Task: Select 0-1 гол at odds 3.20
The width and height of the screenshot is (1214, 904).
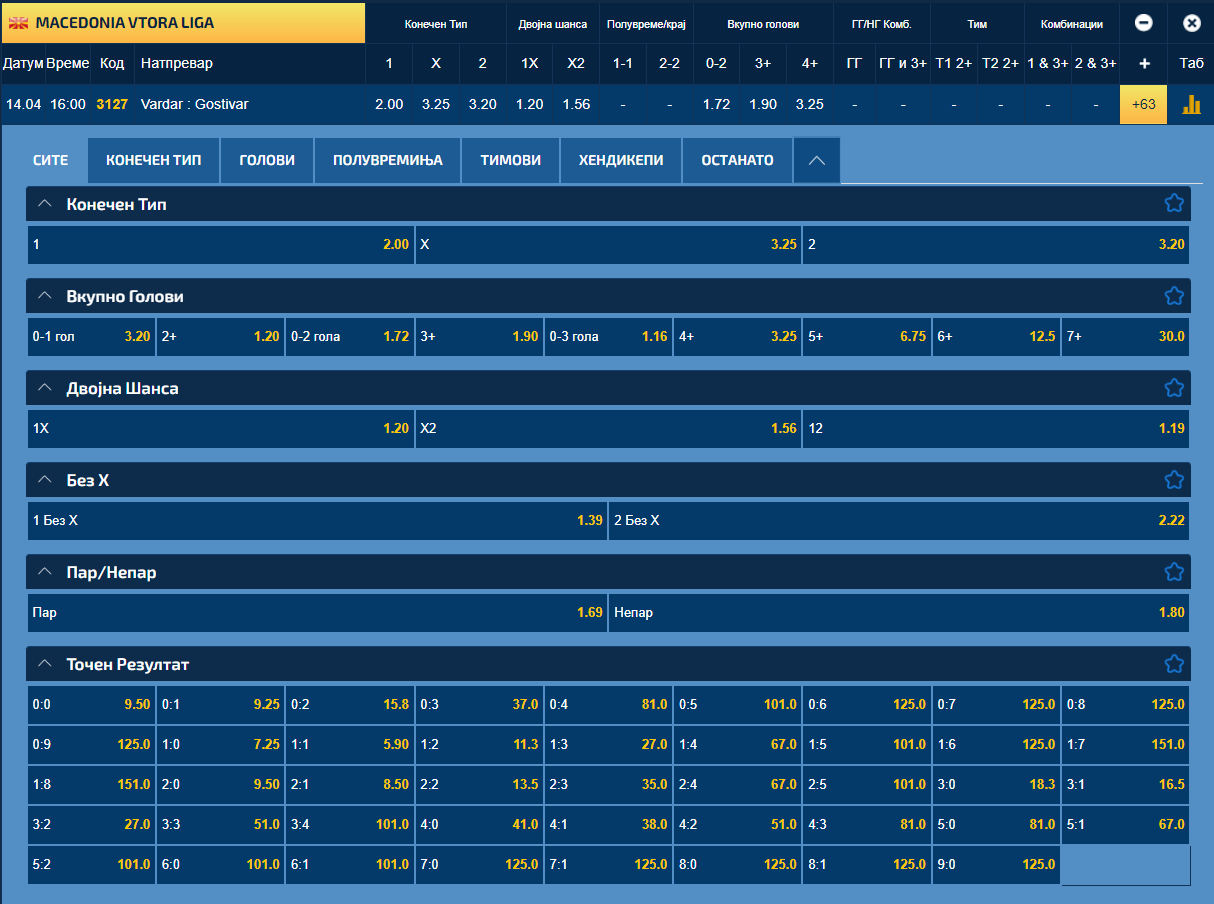Action: coord(91,336)
